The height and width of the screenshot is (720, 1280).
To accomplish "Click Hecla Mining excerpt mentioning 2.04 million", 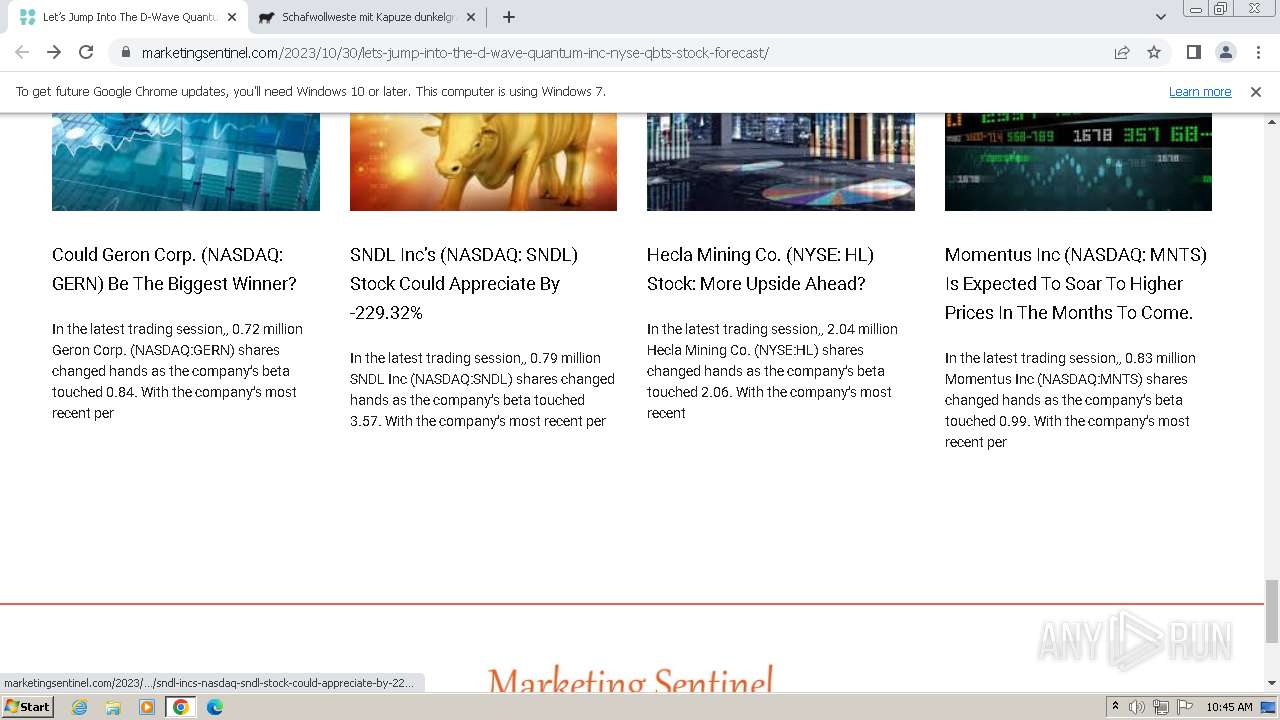I will click(x=772, y=371).
